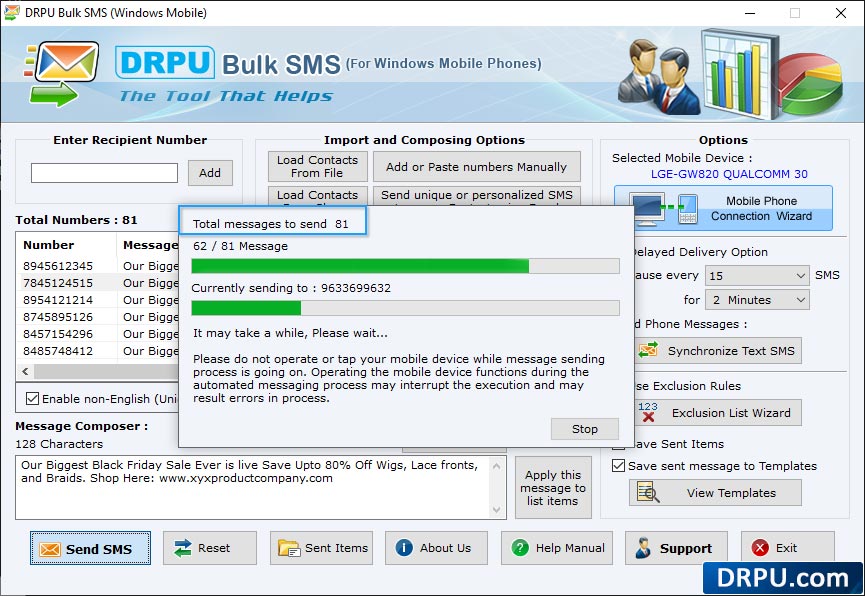This screenshot has height=596, width=865.
Task: Click the Reset button label
Action: (214, 548)
